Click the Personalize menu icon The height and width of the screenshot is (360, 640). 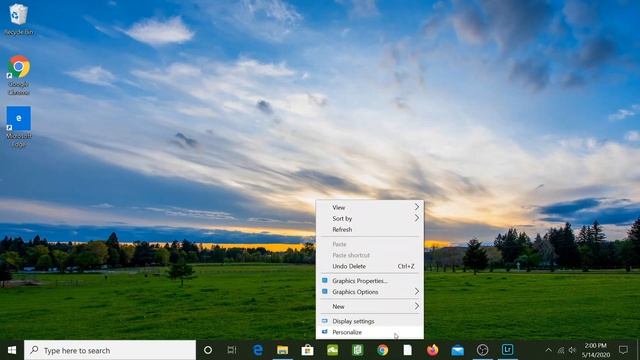point(325,332)
